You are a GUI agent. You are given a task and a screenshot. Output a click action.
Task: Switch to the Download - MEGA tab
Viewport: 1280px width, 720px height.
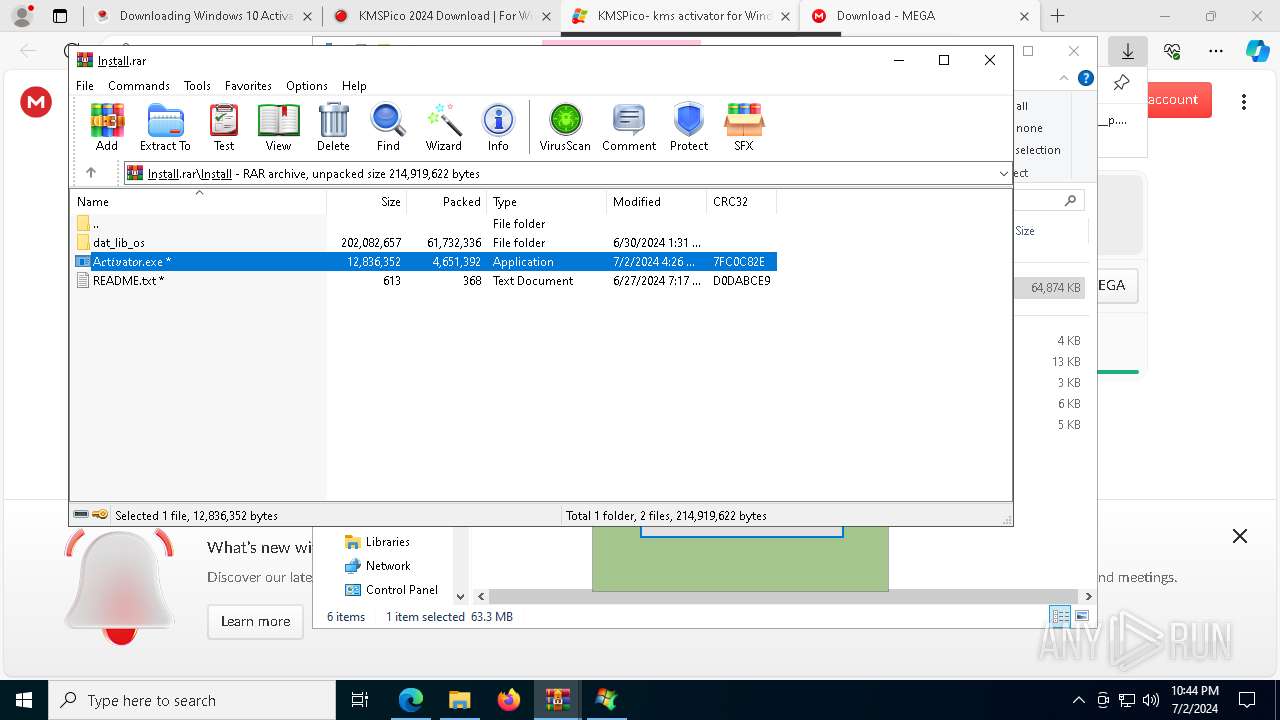pyautogui.click(x=920, y=16)
